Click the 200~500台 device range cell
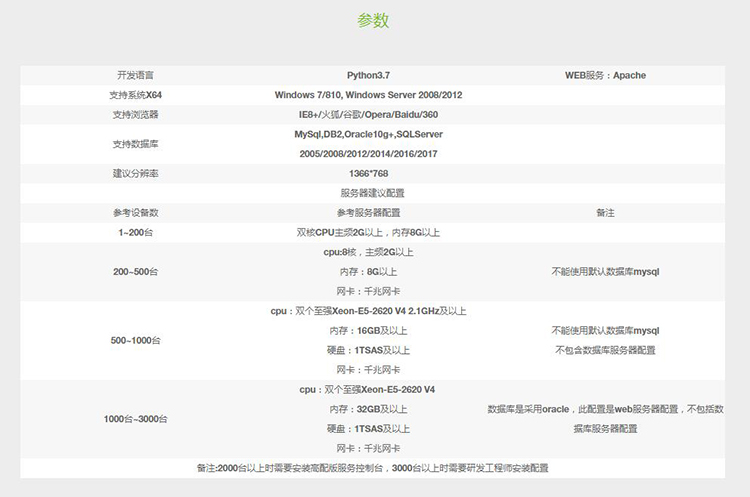Screen dimensions: 750x497 pos(135,272)
